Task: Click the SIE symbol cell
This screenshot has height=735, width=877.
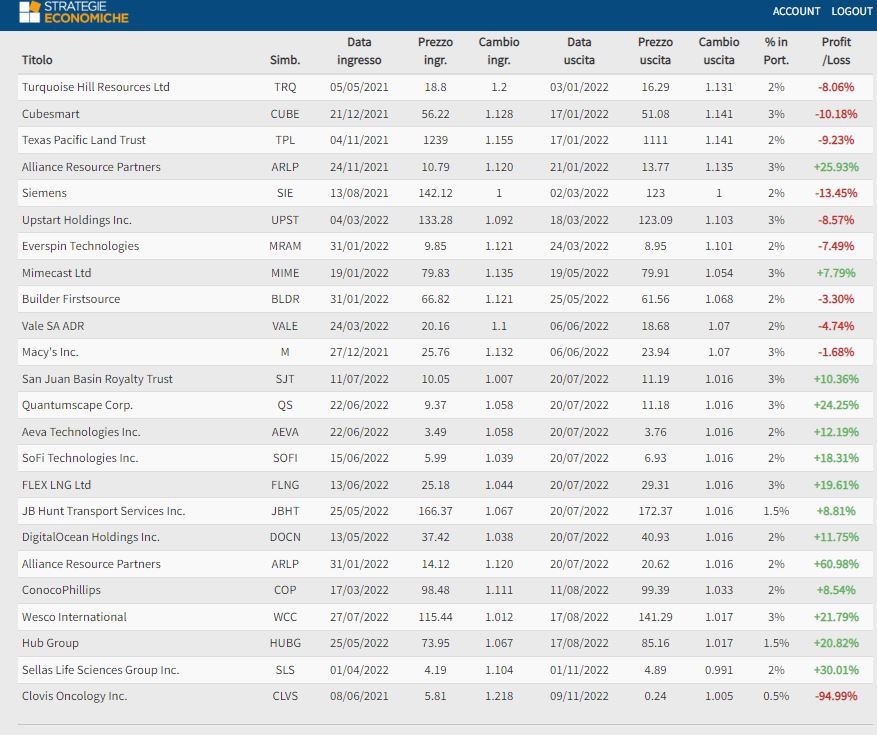Action: [x=285, y=193]
